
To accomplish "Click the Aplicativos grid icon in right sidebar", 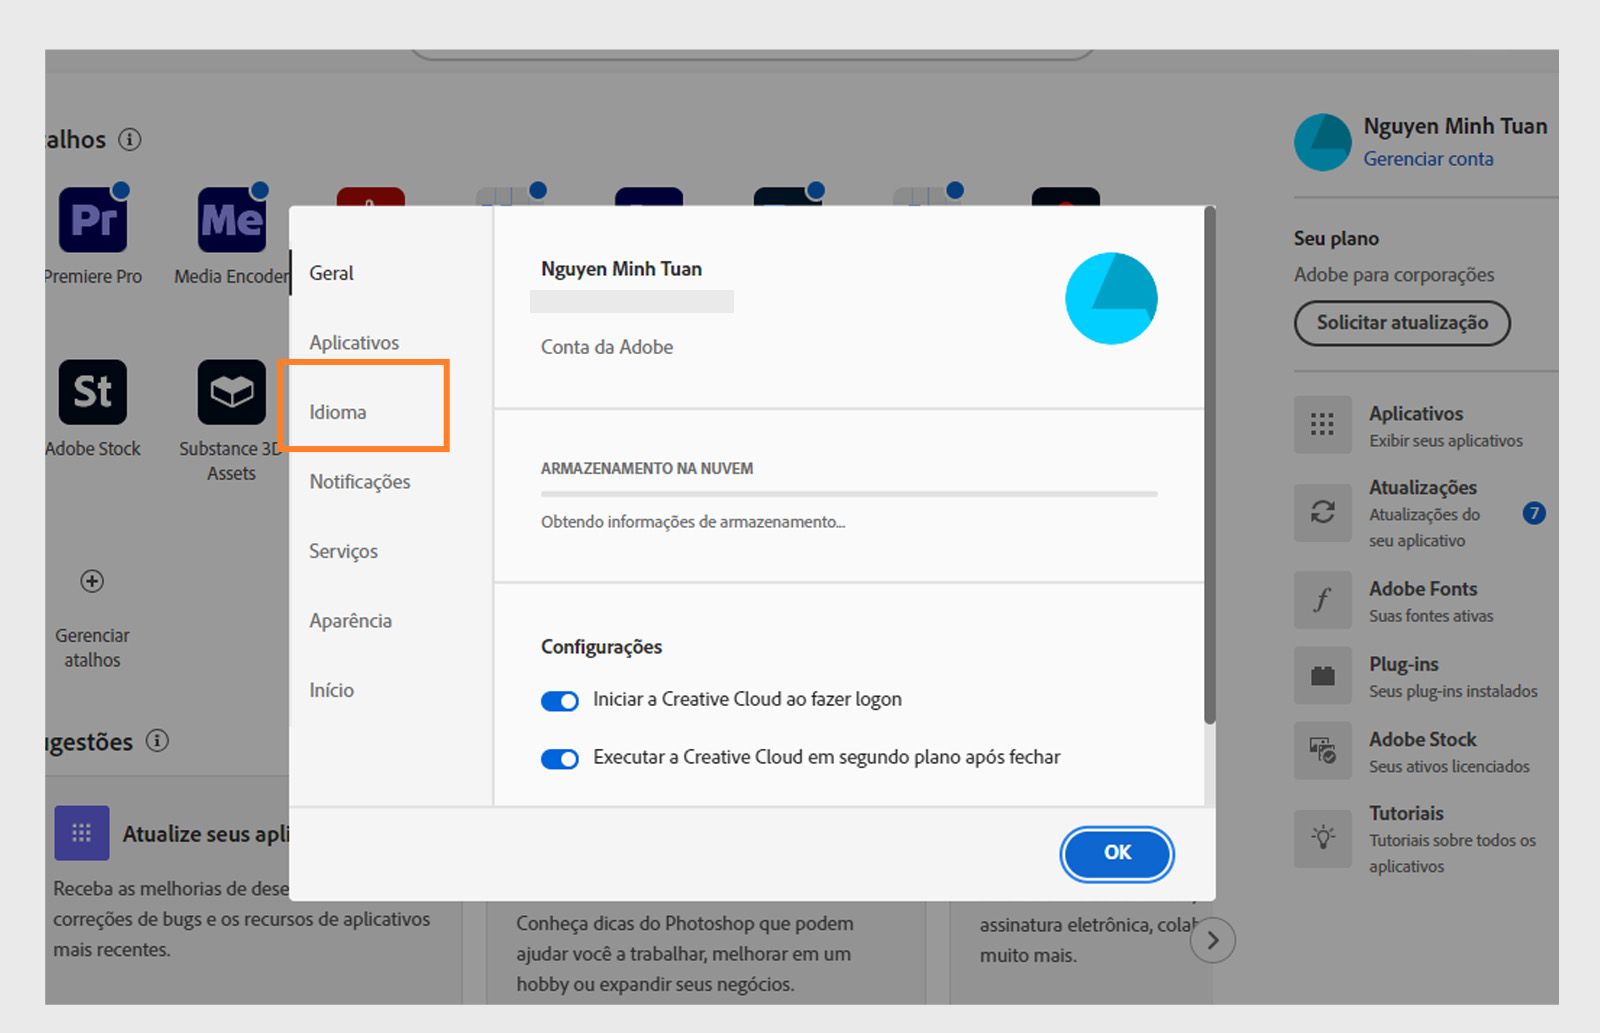I will pyautogui.click(x=1322, y=425).
